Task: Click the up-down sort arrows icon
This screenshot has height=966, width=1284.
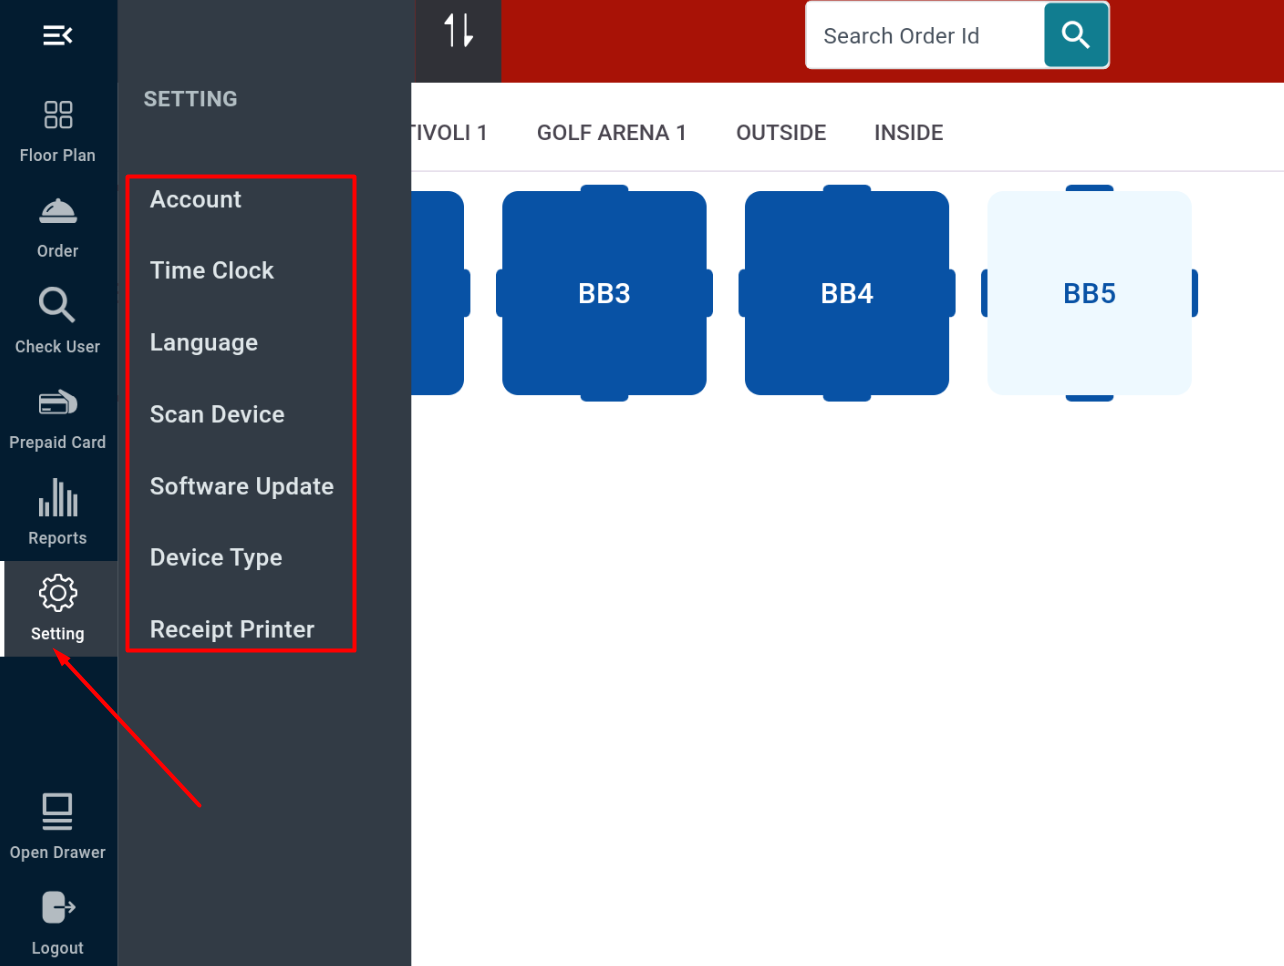Action: (x=458, y=31)
